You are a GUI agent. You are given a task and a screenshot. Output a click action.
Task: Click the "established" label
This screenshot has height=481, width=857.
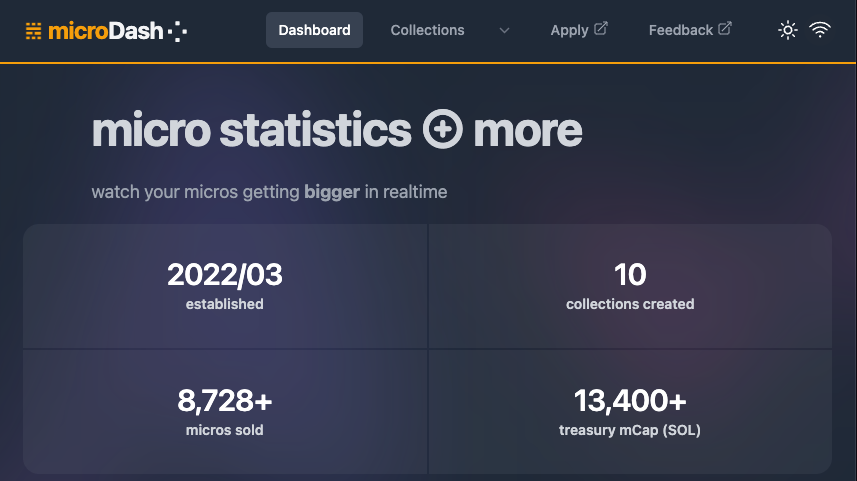coord(225,304)
